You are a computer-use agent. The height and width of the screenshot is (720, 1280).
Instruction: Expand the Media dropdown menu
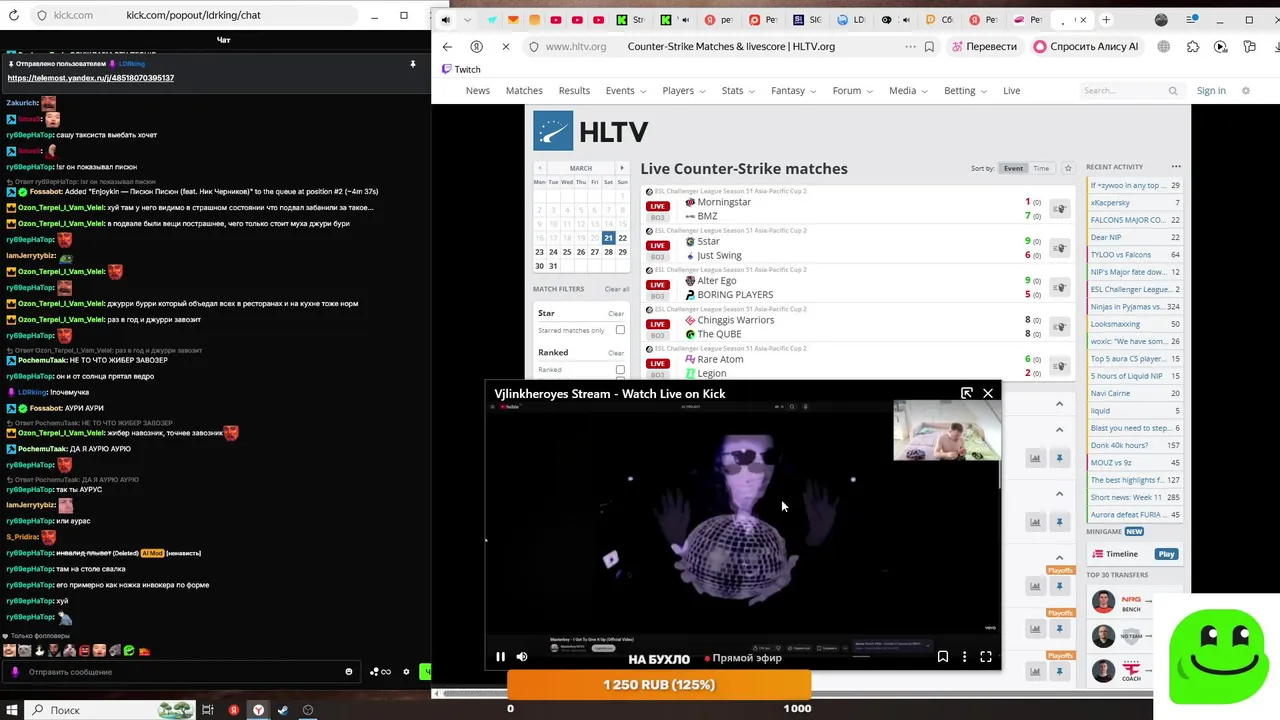pyautogui.click(x=909, y=90)
